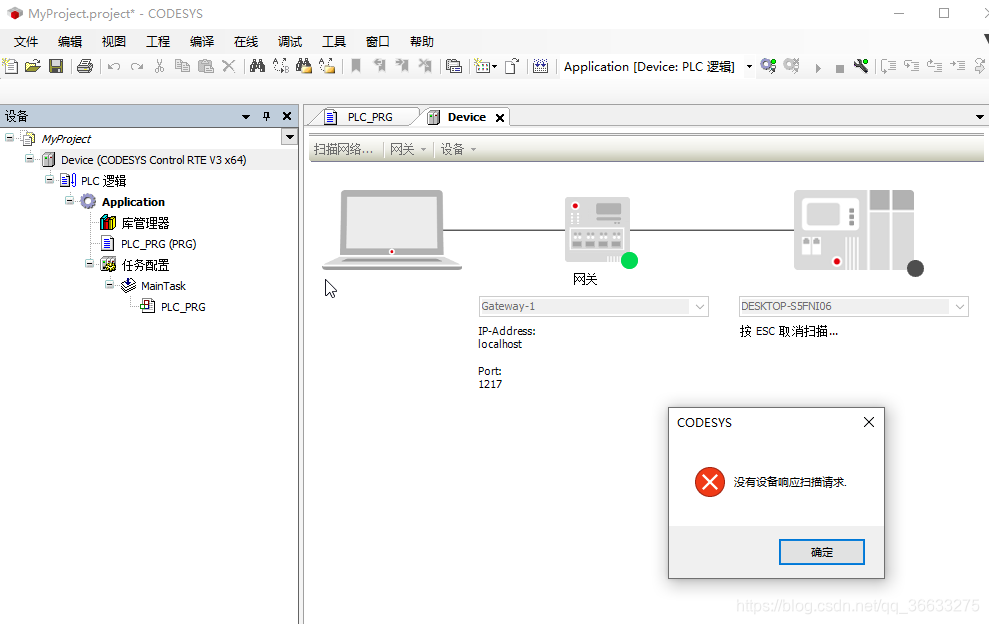Pin the 设备 panel
This screenshot has width=989, height=624.
(267, 116)
